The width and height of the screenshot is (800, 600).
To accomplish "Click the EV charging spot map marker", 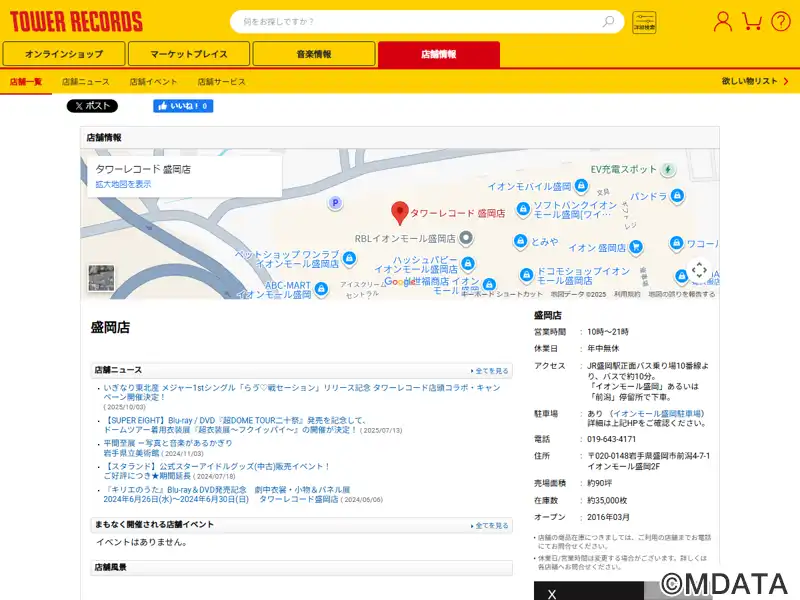I will click(668, 169).
